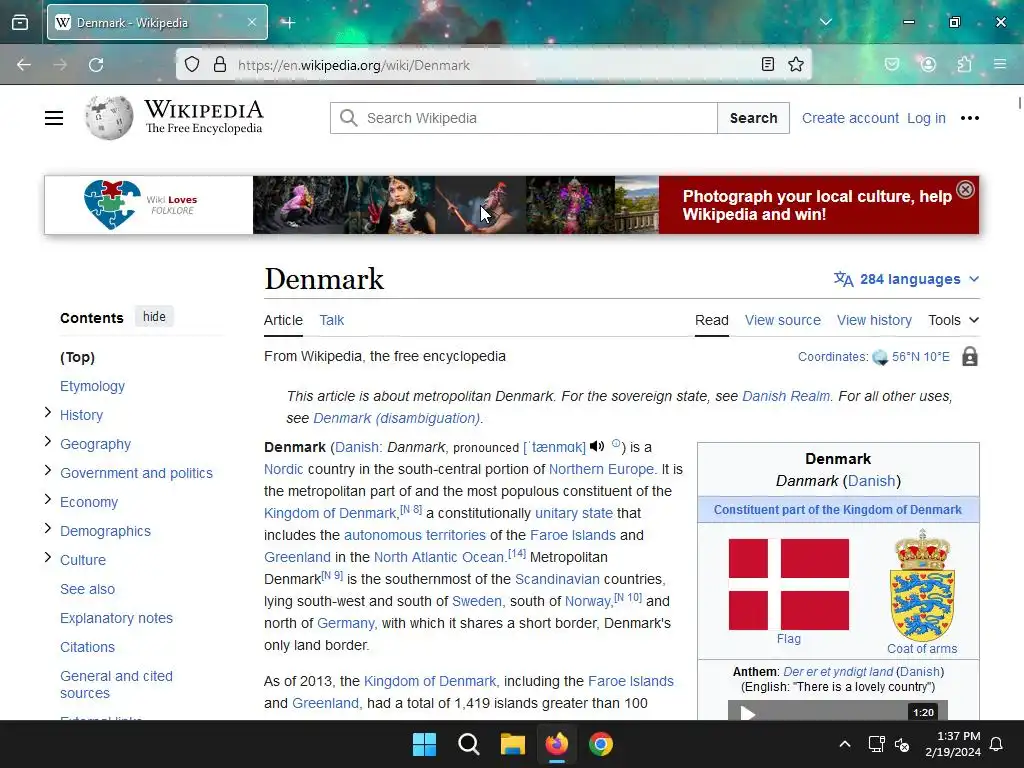Click the browser address bar URL
This screenshot has height=768, width=1024.
pos(354,65)
